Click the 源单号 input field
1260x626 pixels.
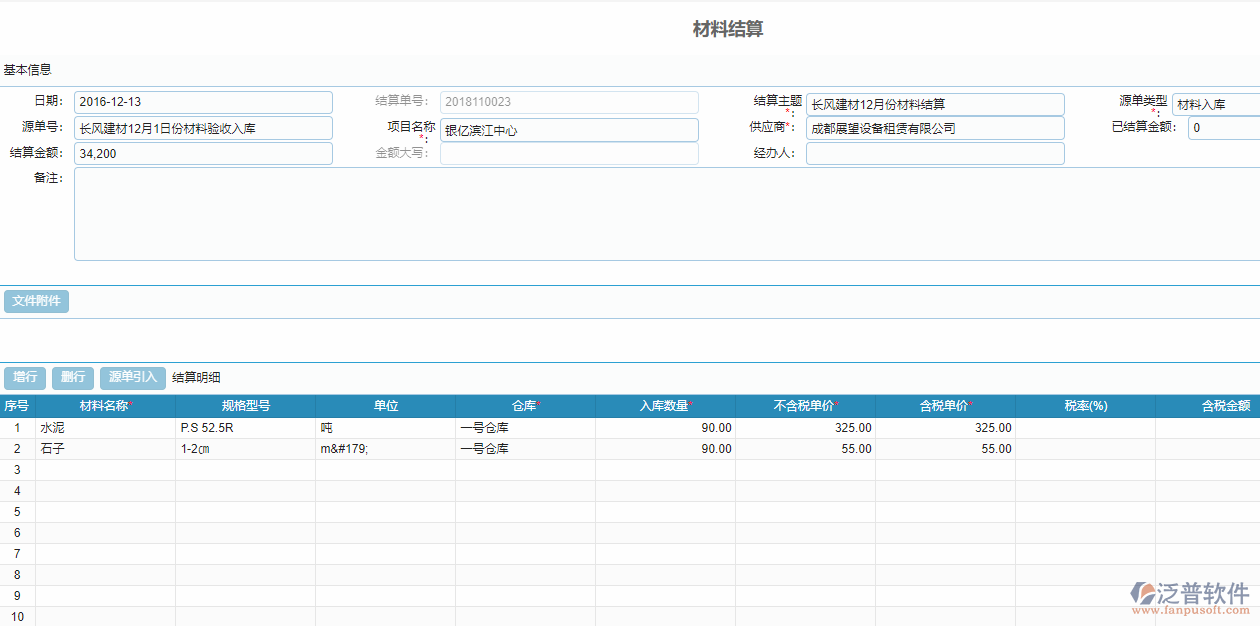pos(203,128)
